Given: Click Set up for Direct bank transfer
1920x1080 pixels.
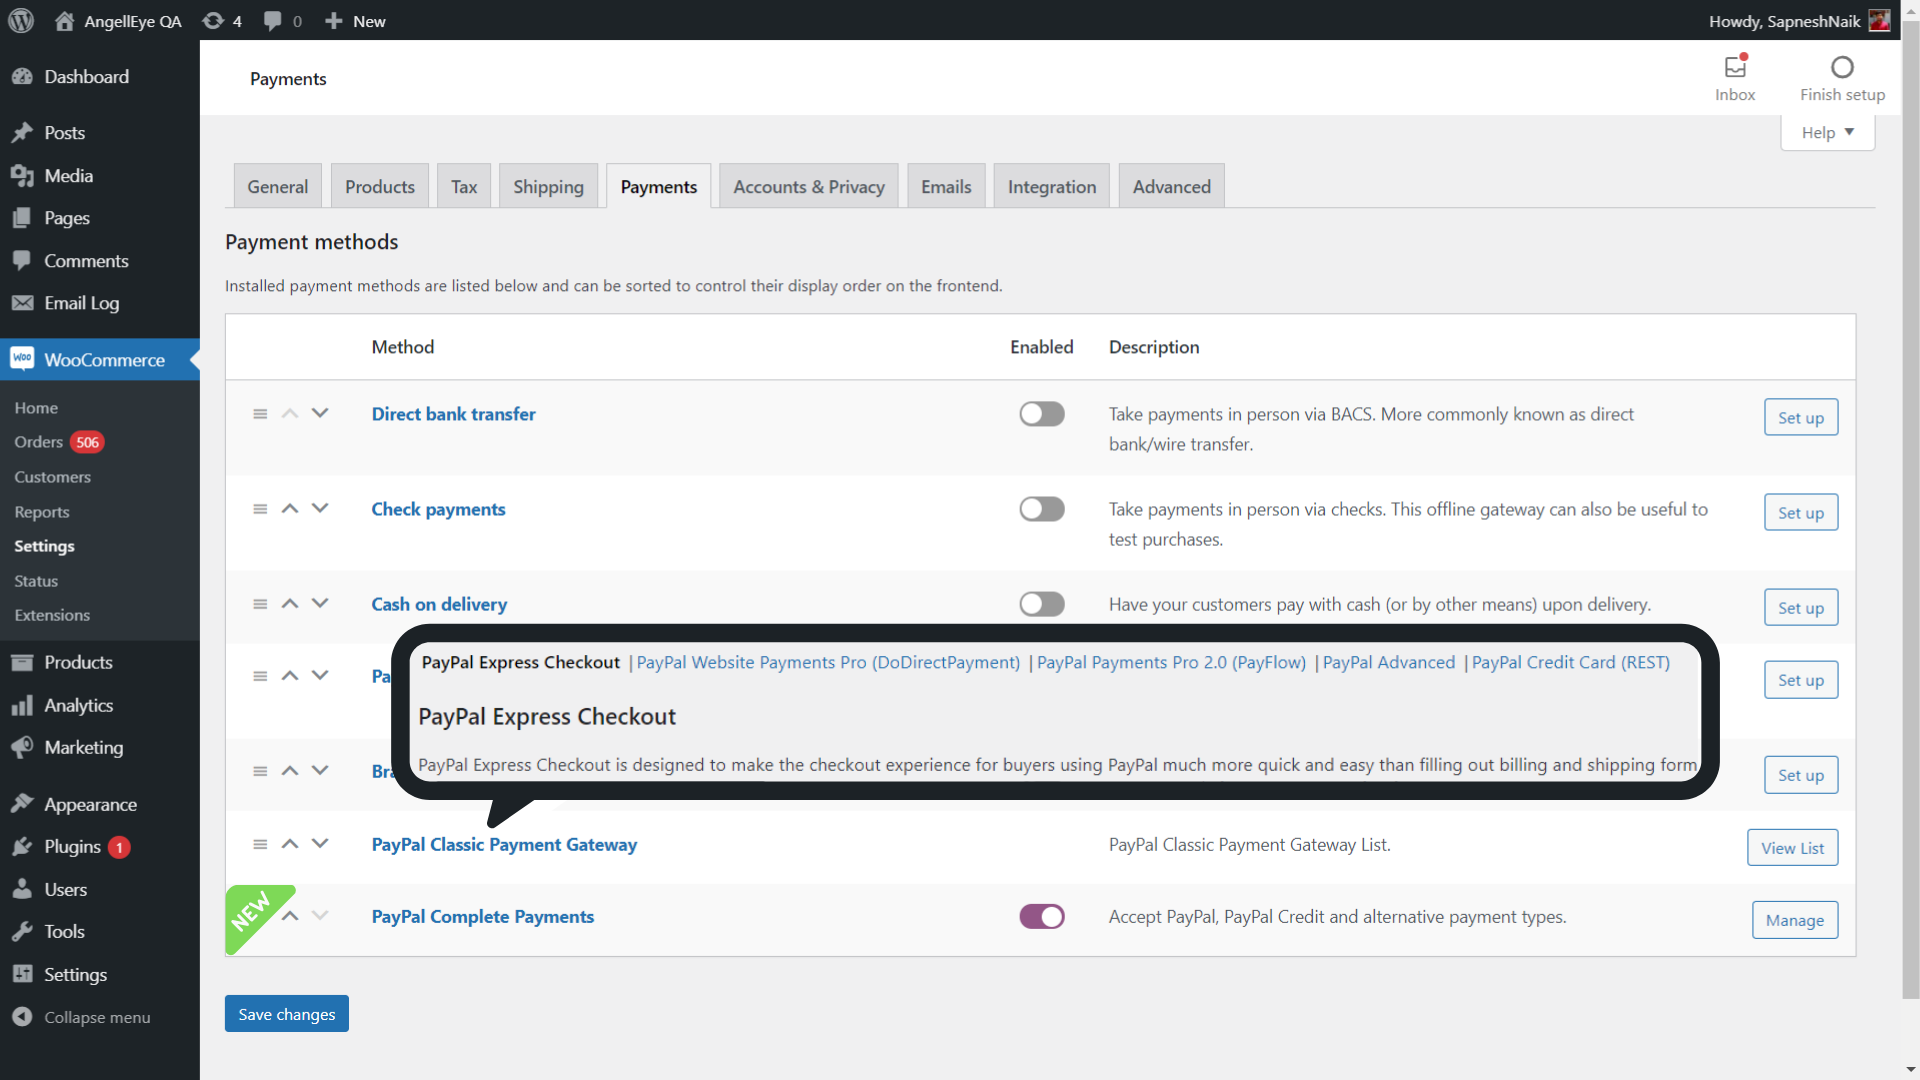Looking at the screenshot, I should click(x=1801, y=418).
